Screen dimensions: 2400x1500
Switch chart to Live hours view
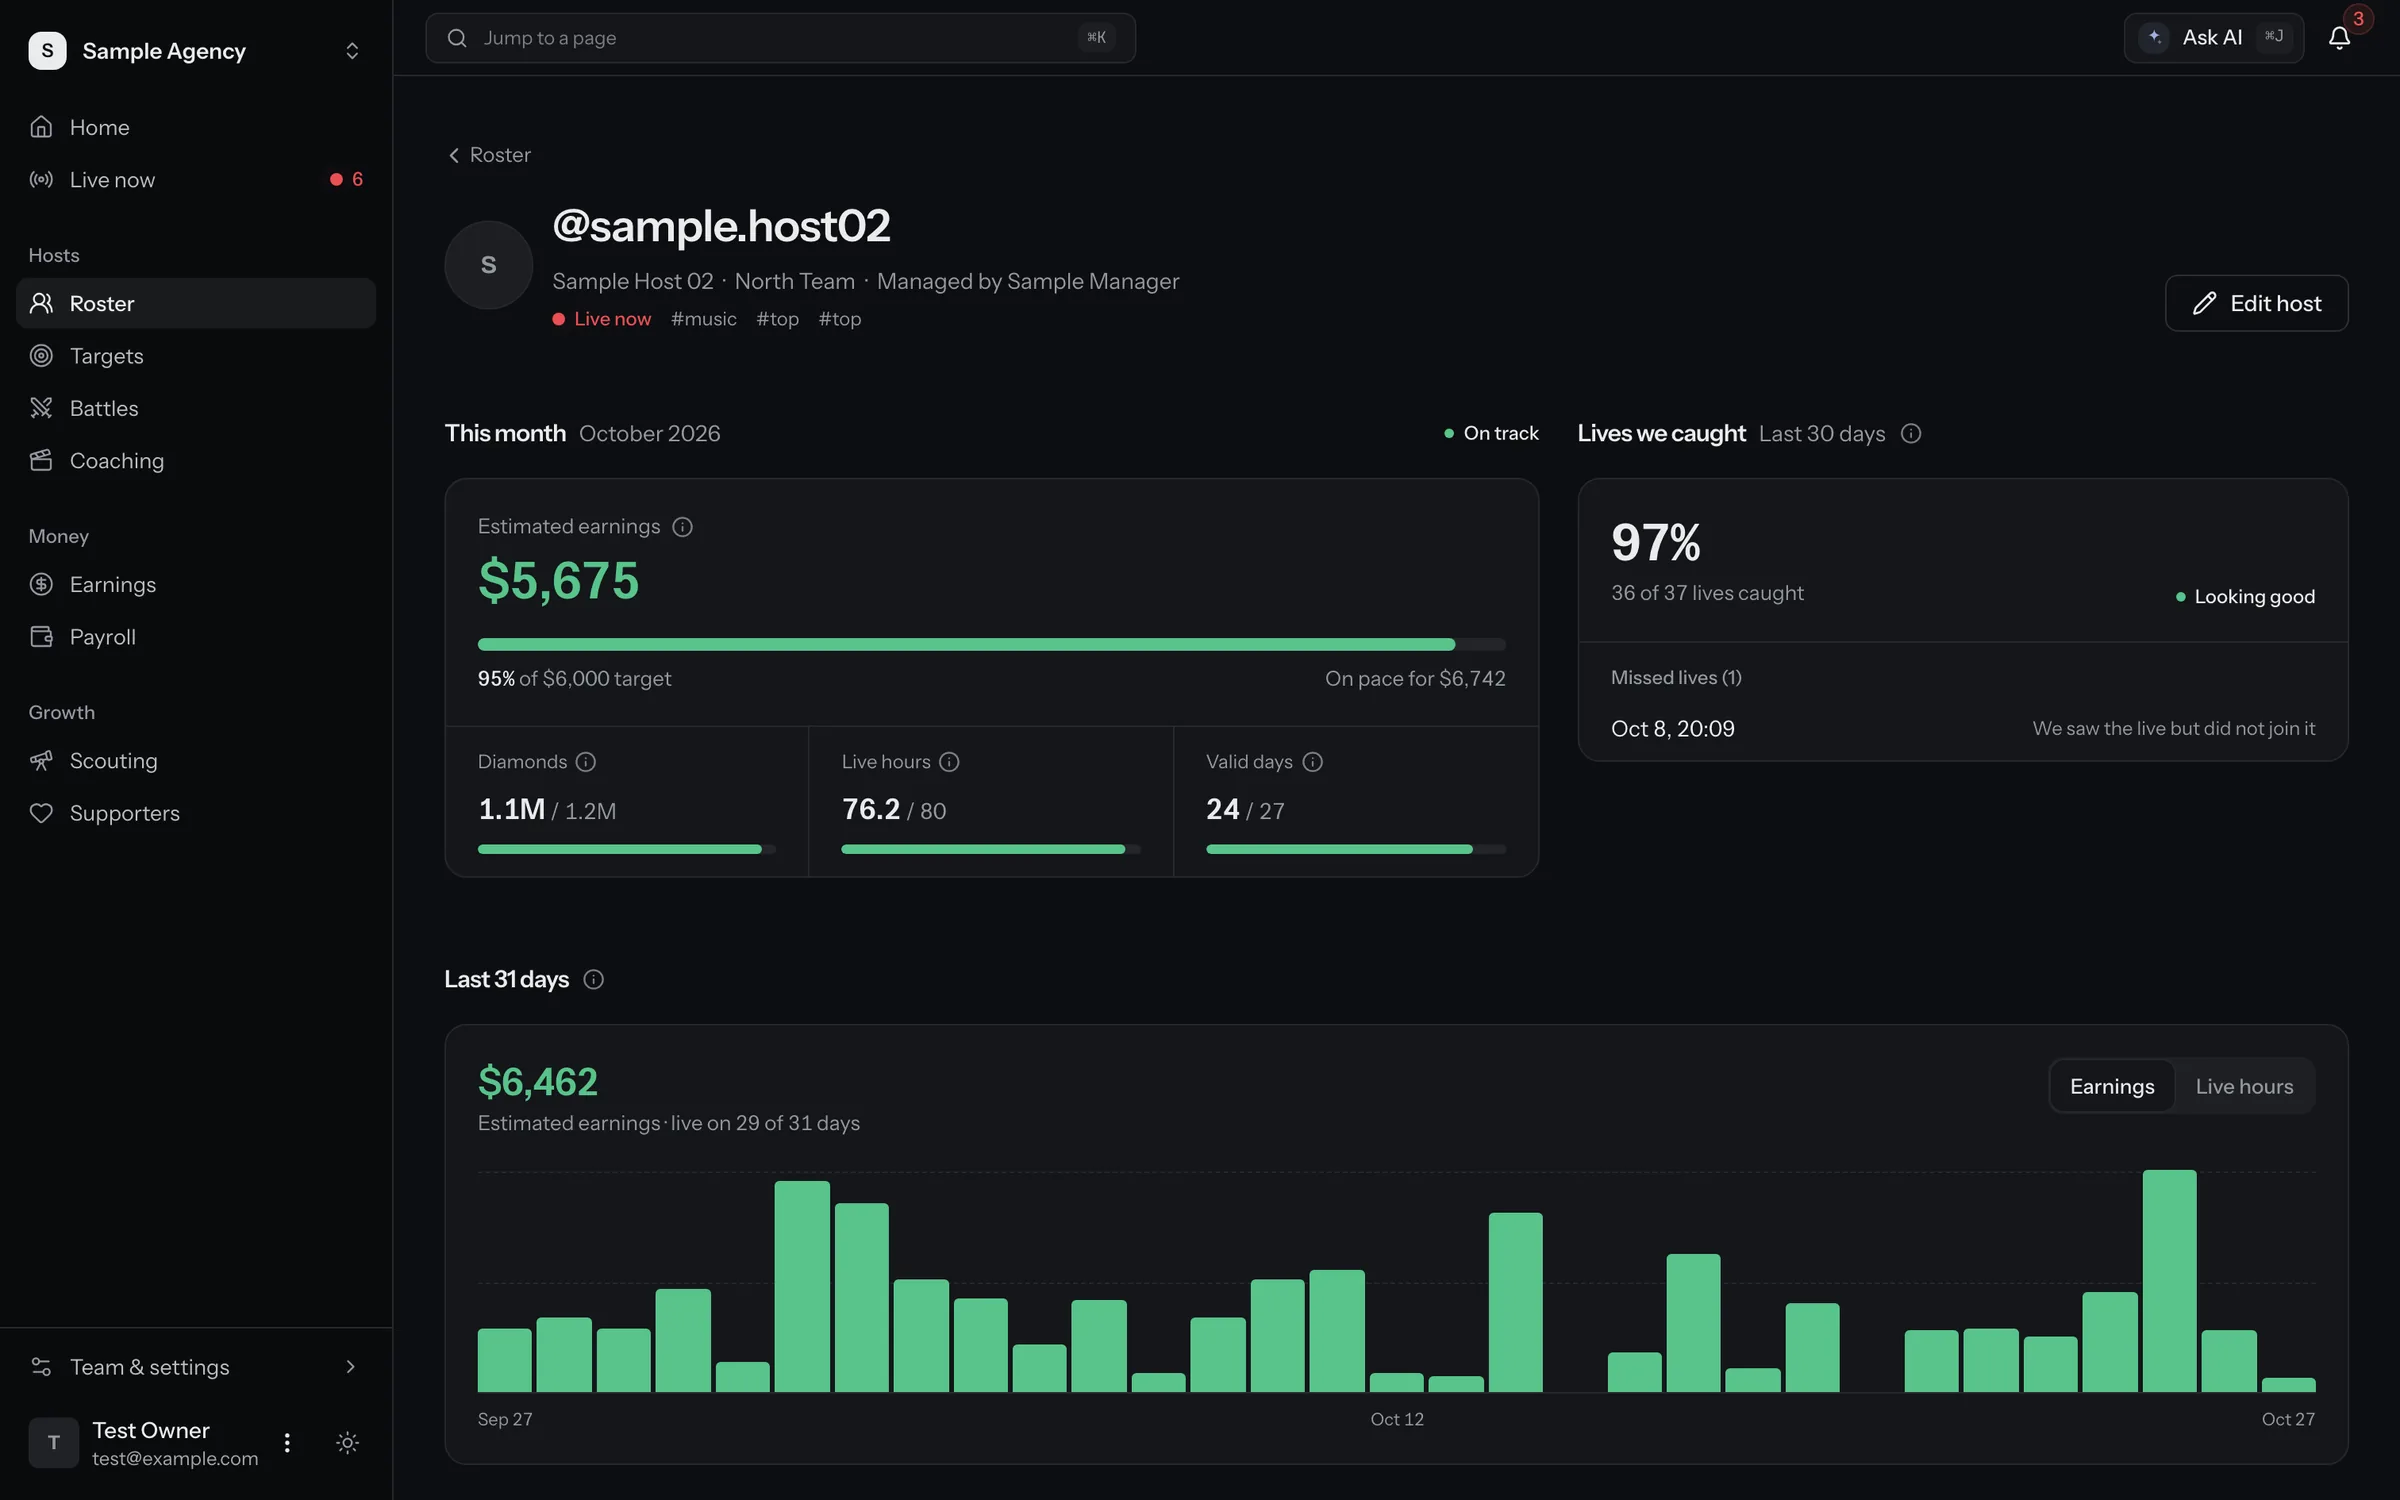(x=2244, y=1086)
